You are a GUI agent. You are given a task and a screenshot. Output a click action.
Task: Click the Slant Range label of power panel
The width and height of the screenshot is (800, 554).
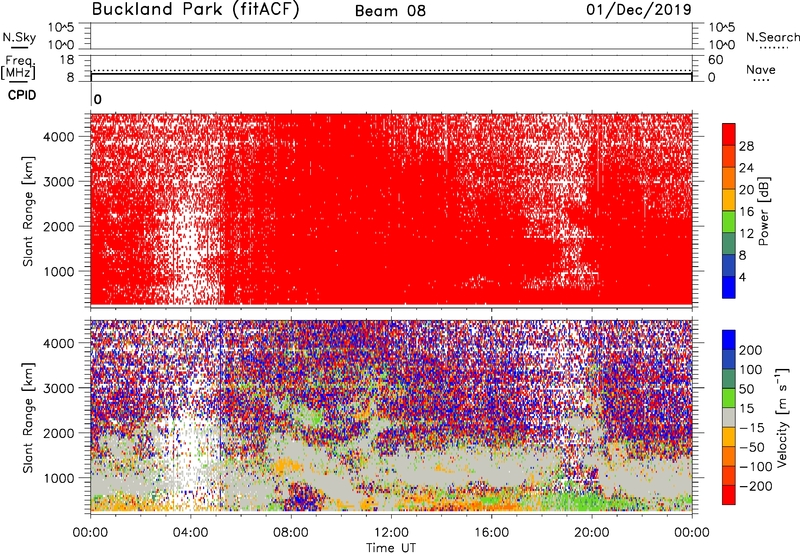tap(28, 211)
